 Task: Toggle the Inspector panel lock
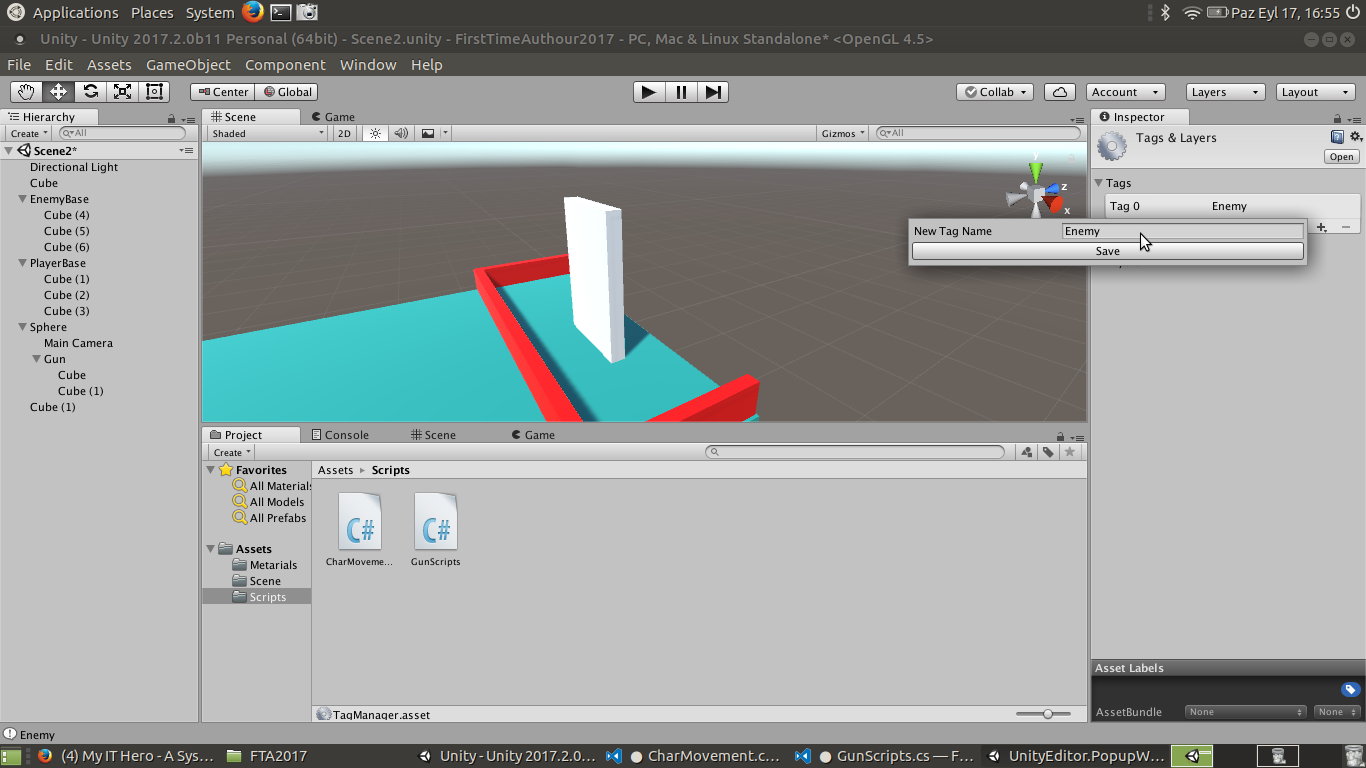1339,118
